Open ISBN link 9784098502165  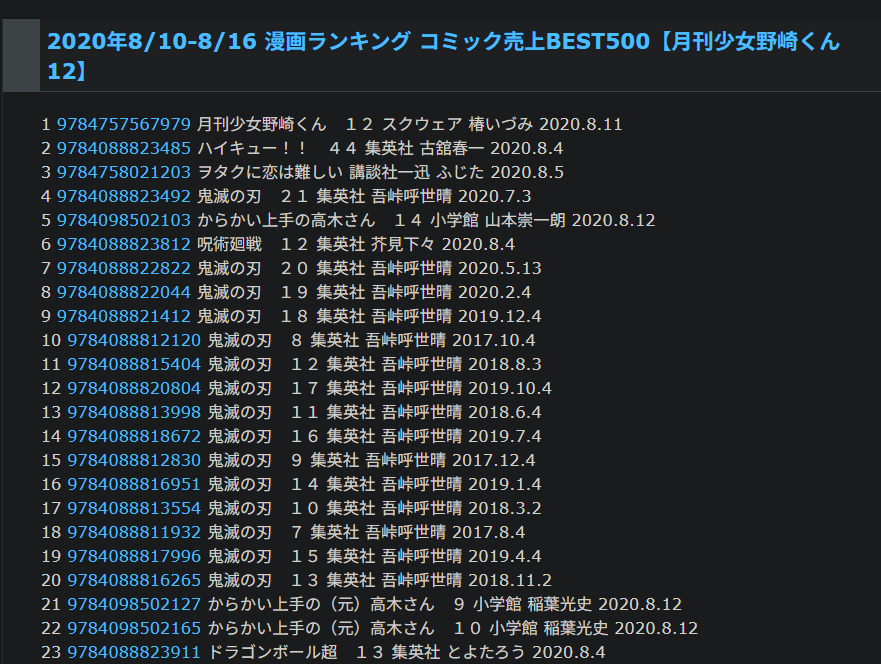(134, 628)
